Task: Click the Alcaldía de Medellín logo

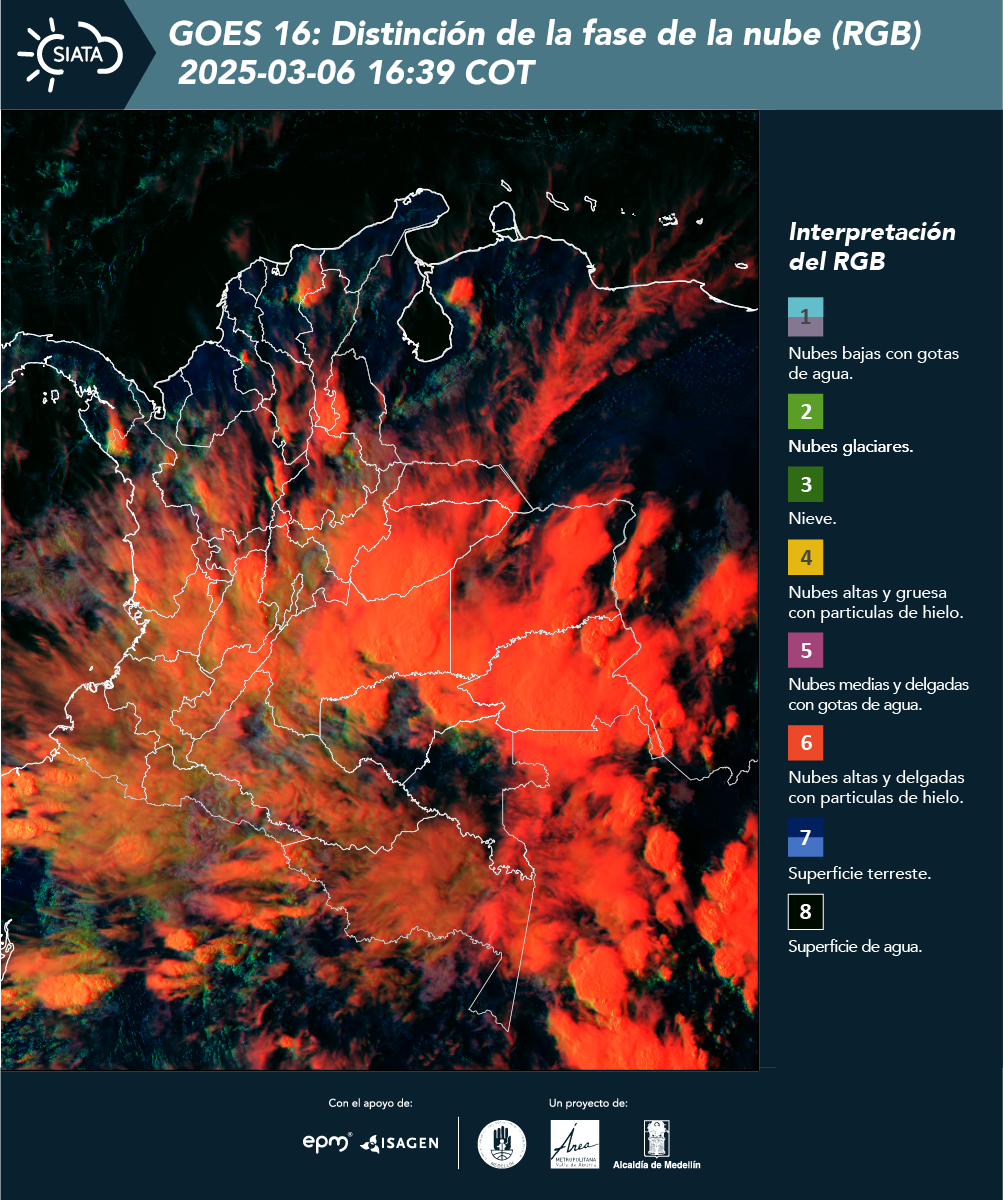Action: pyautogui.click(x=657, y=1144)
